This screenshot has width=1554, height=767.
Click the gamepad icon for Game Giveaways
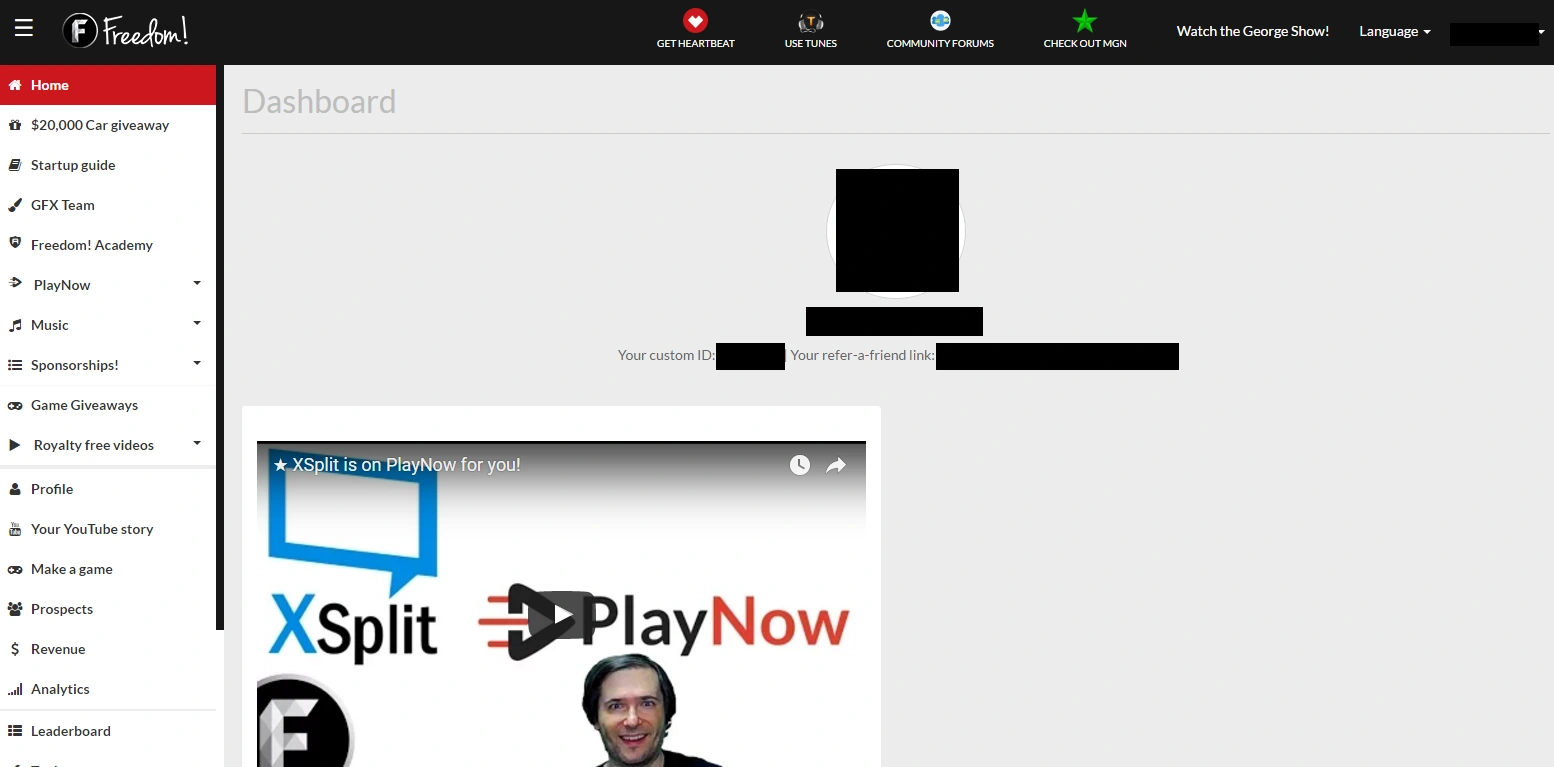pos(14,405)
